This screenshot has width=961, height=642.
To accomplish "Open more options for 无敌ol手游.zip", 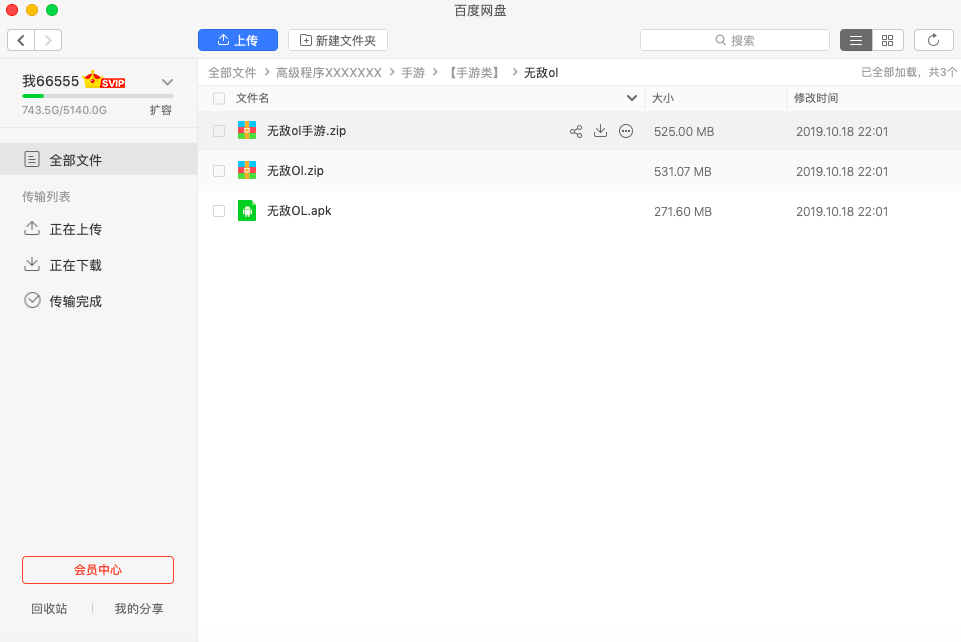I will (626, 131).
